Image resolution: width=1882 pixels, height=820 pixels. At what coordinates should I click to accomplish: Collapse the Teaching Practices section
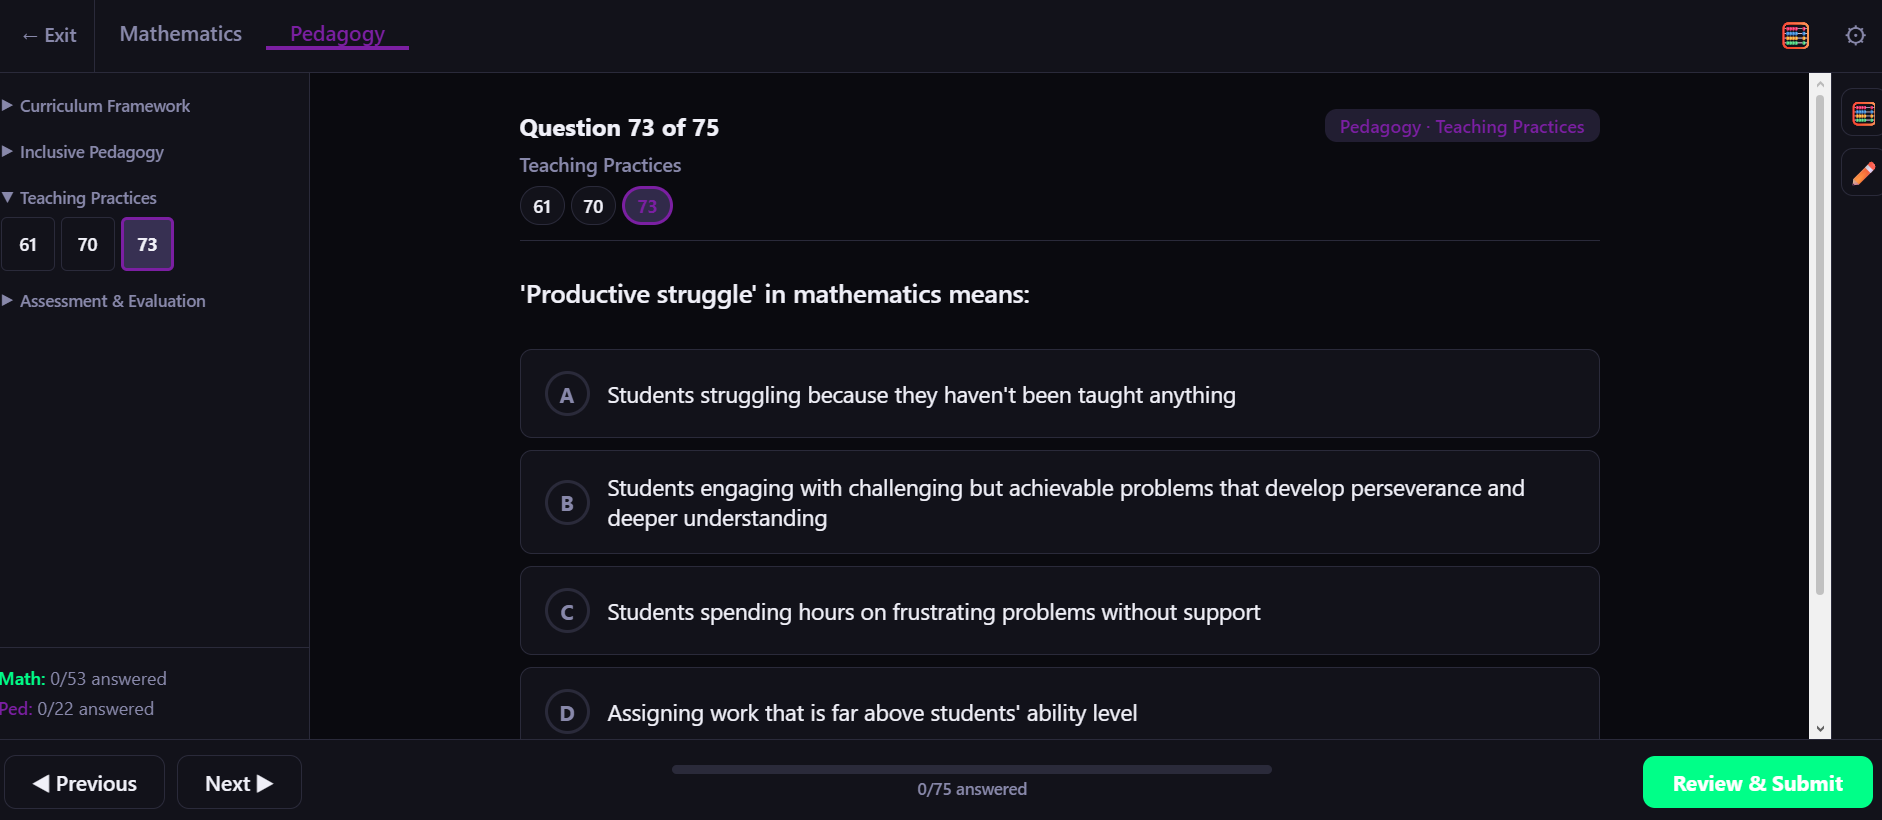coord(88,198)
